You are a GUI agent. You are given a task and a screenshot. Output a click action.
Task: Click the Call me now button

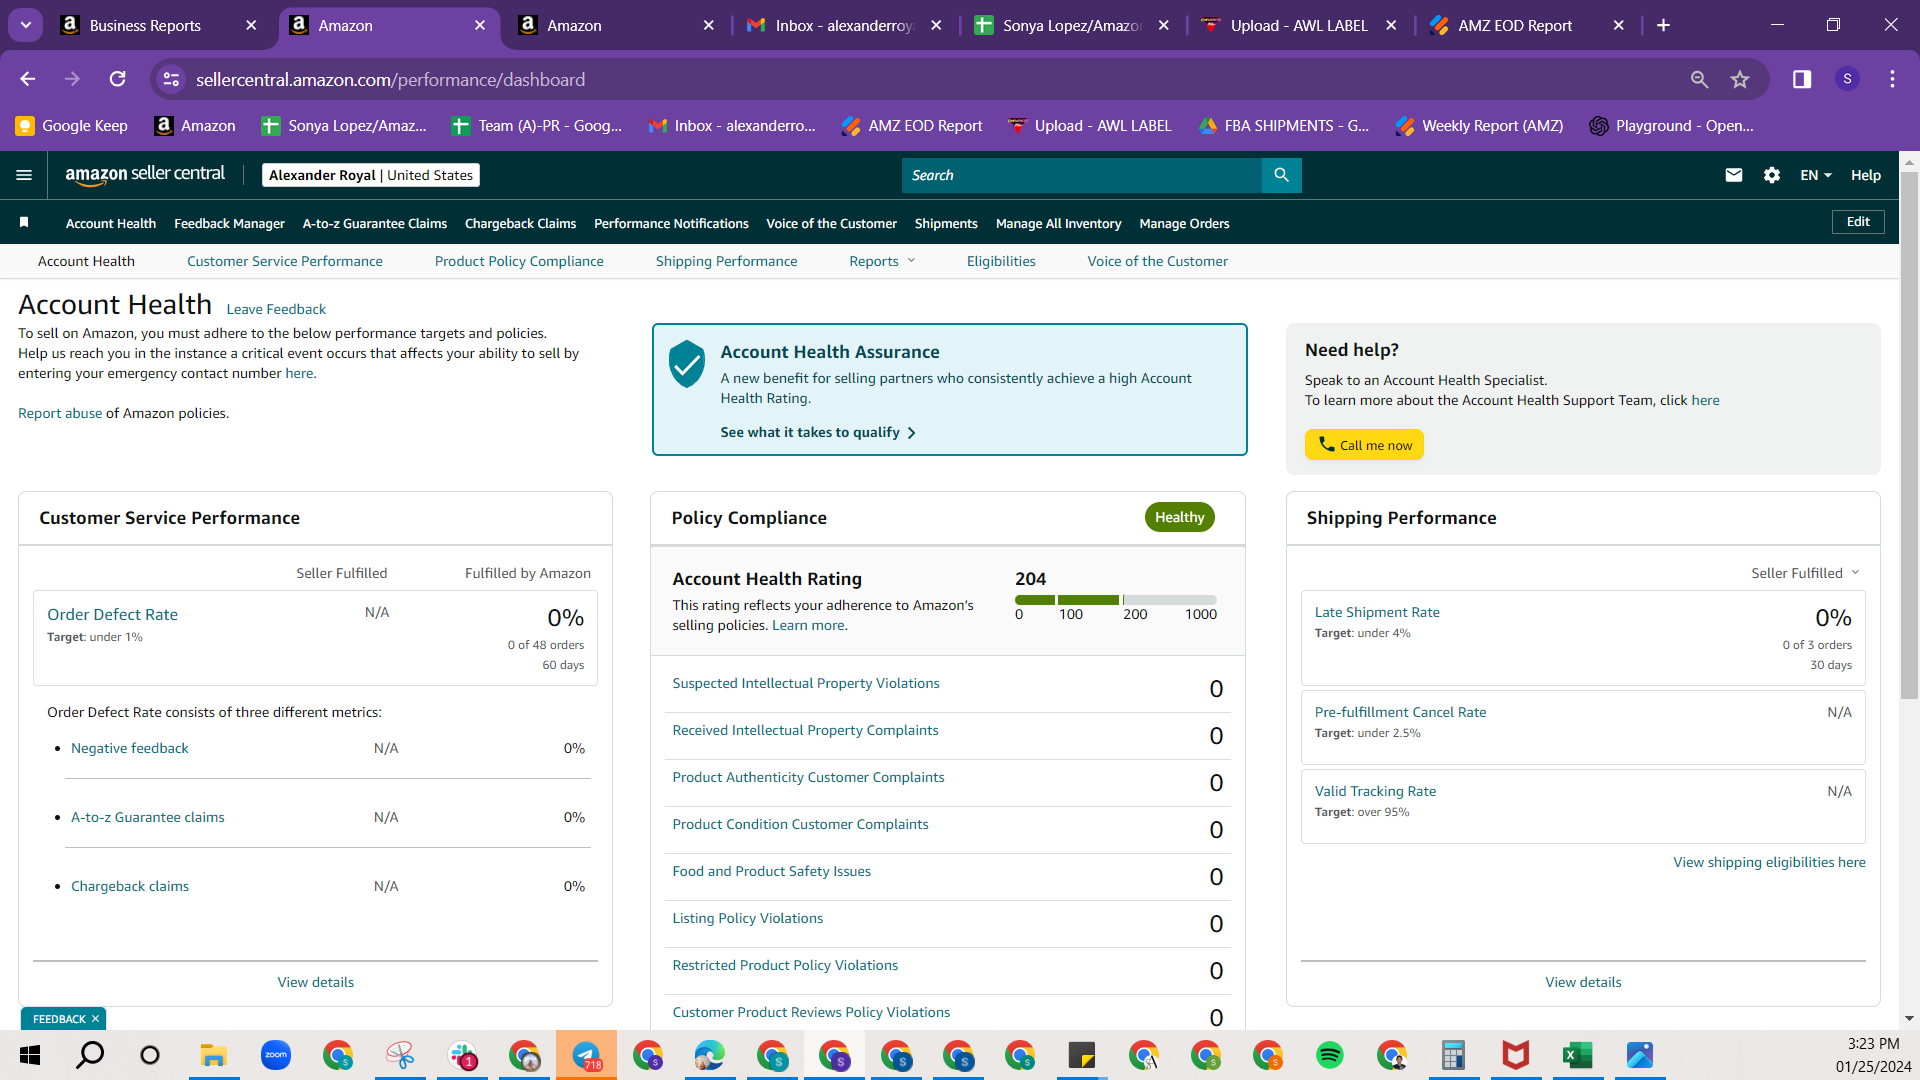(x=1364, y=445)
